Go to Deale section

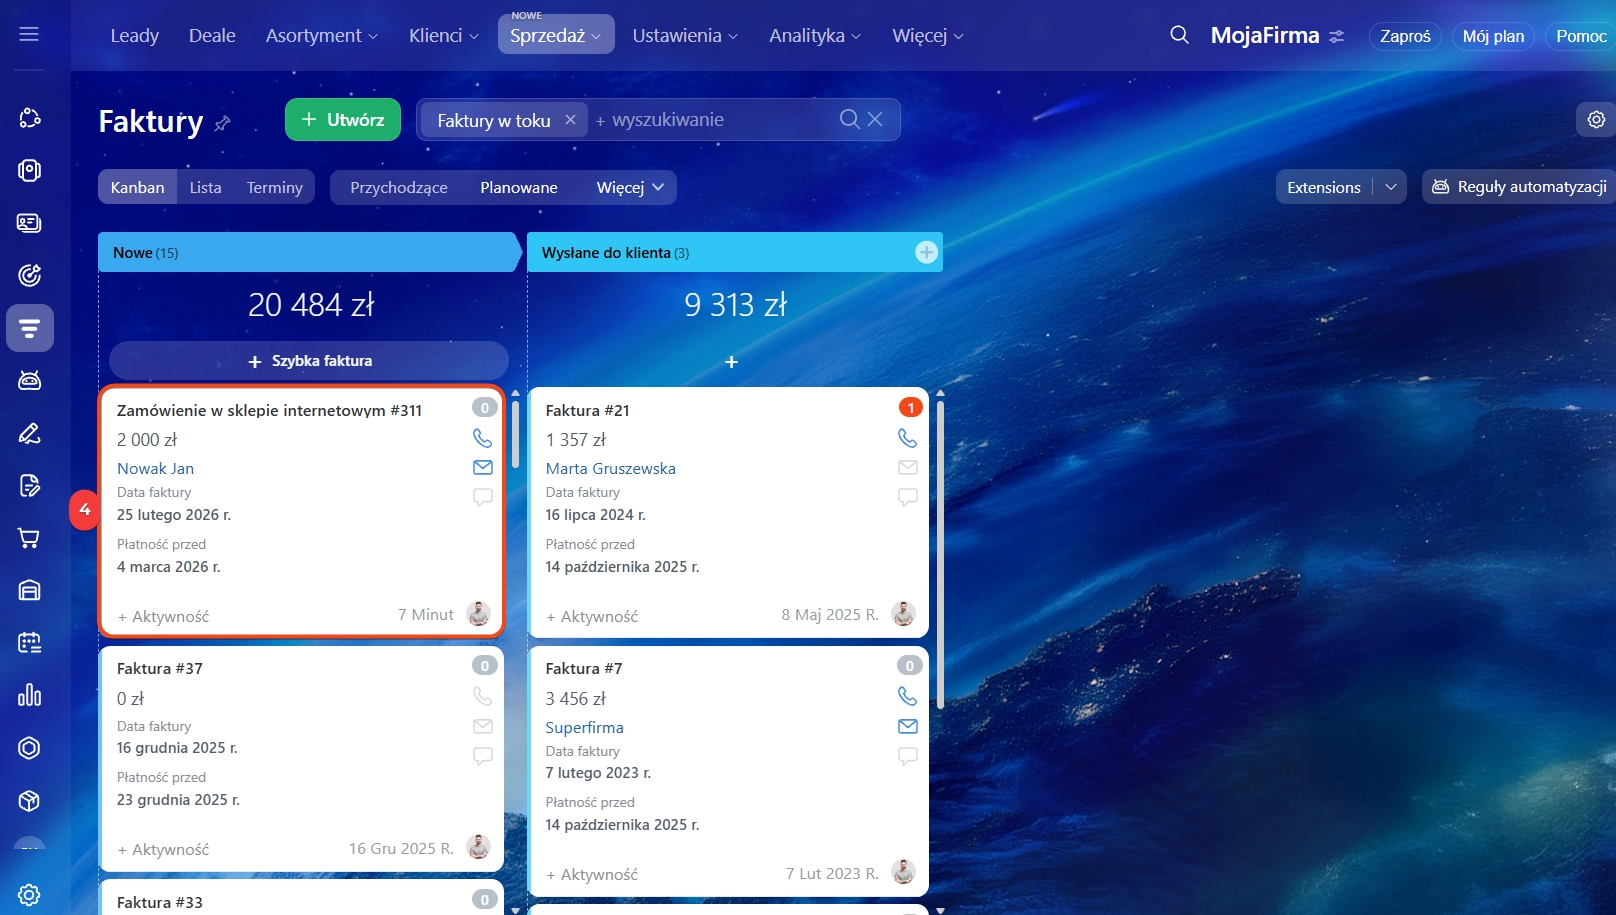[x=212, y=35]
